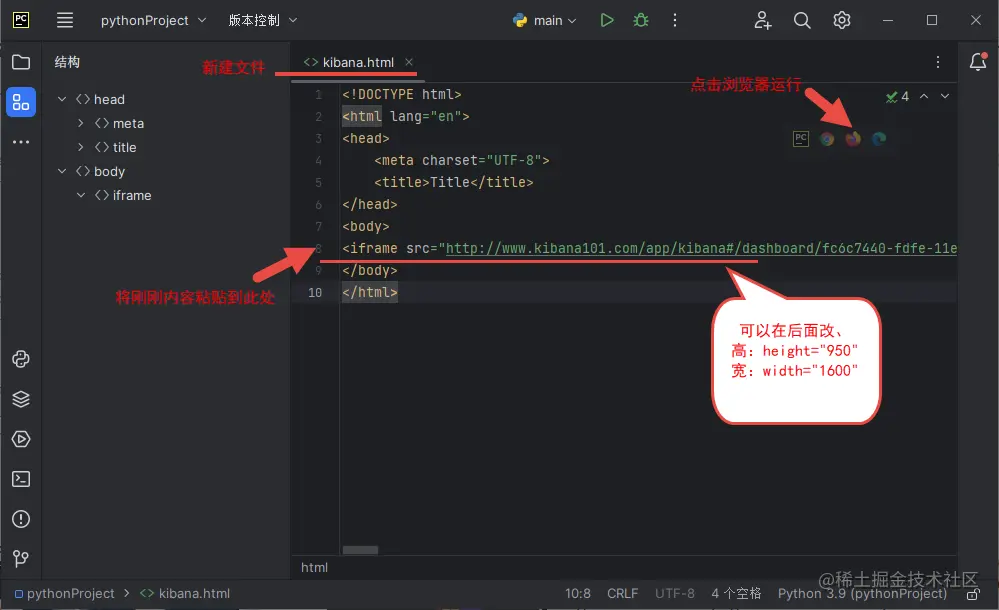Open file in Chrome browser
The height and width of the screenshot is (610, 999).
tap(827, 138)
